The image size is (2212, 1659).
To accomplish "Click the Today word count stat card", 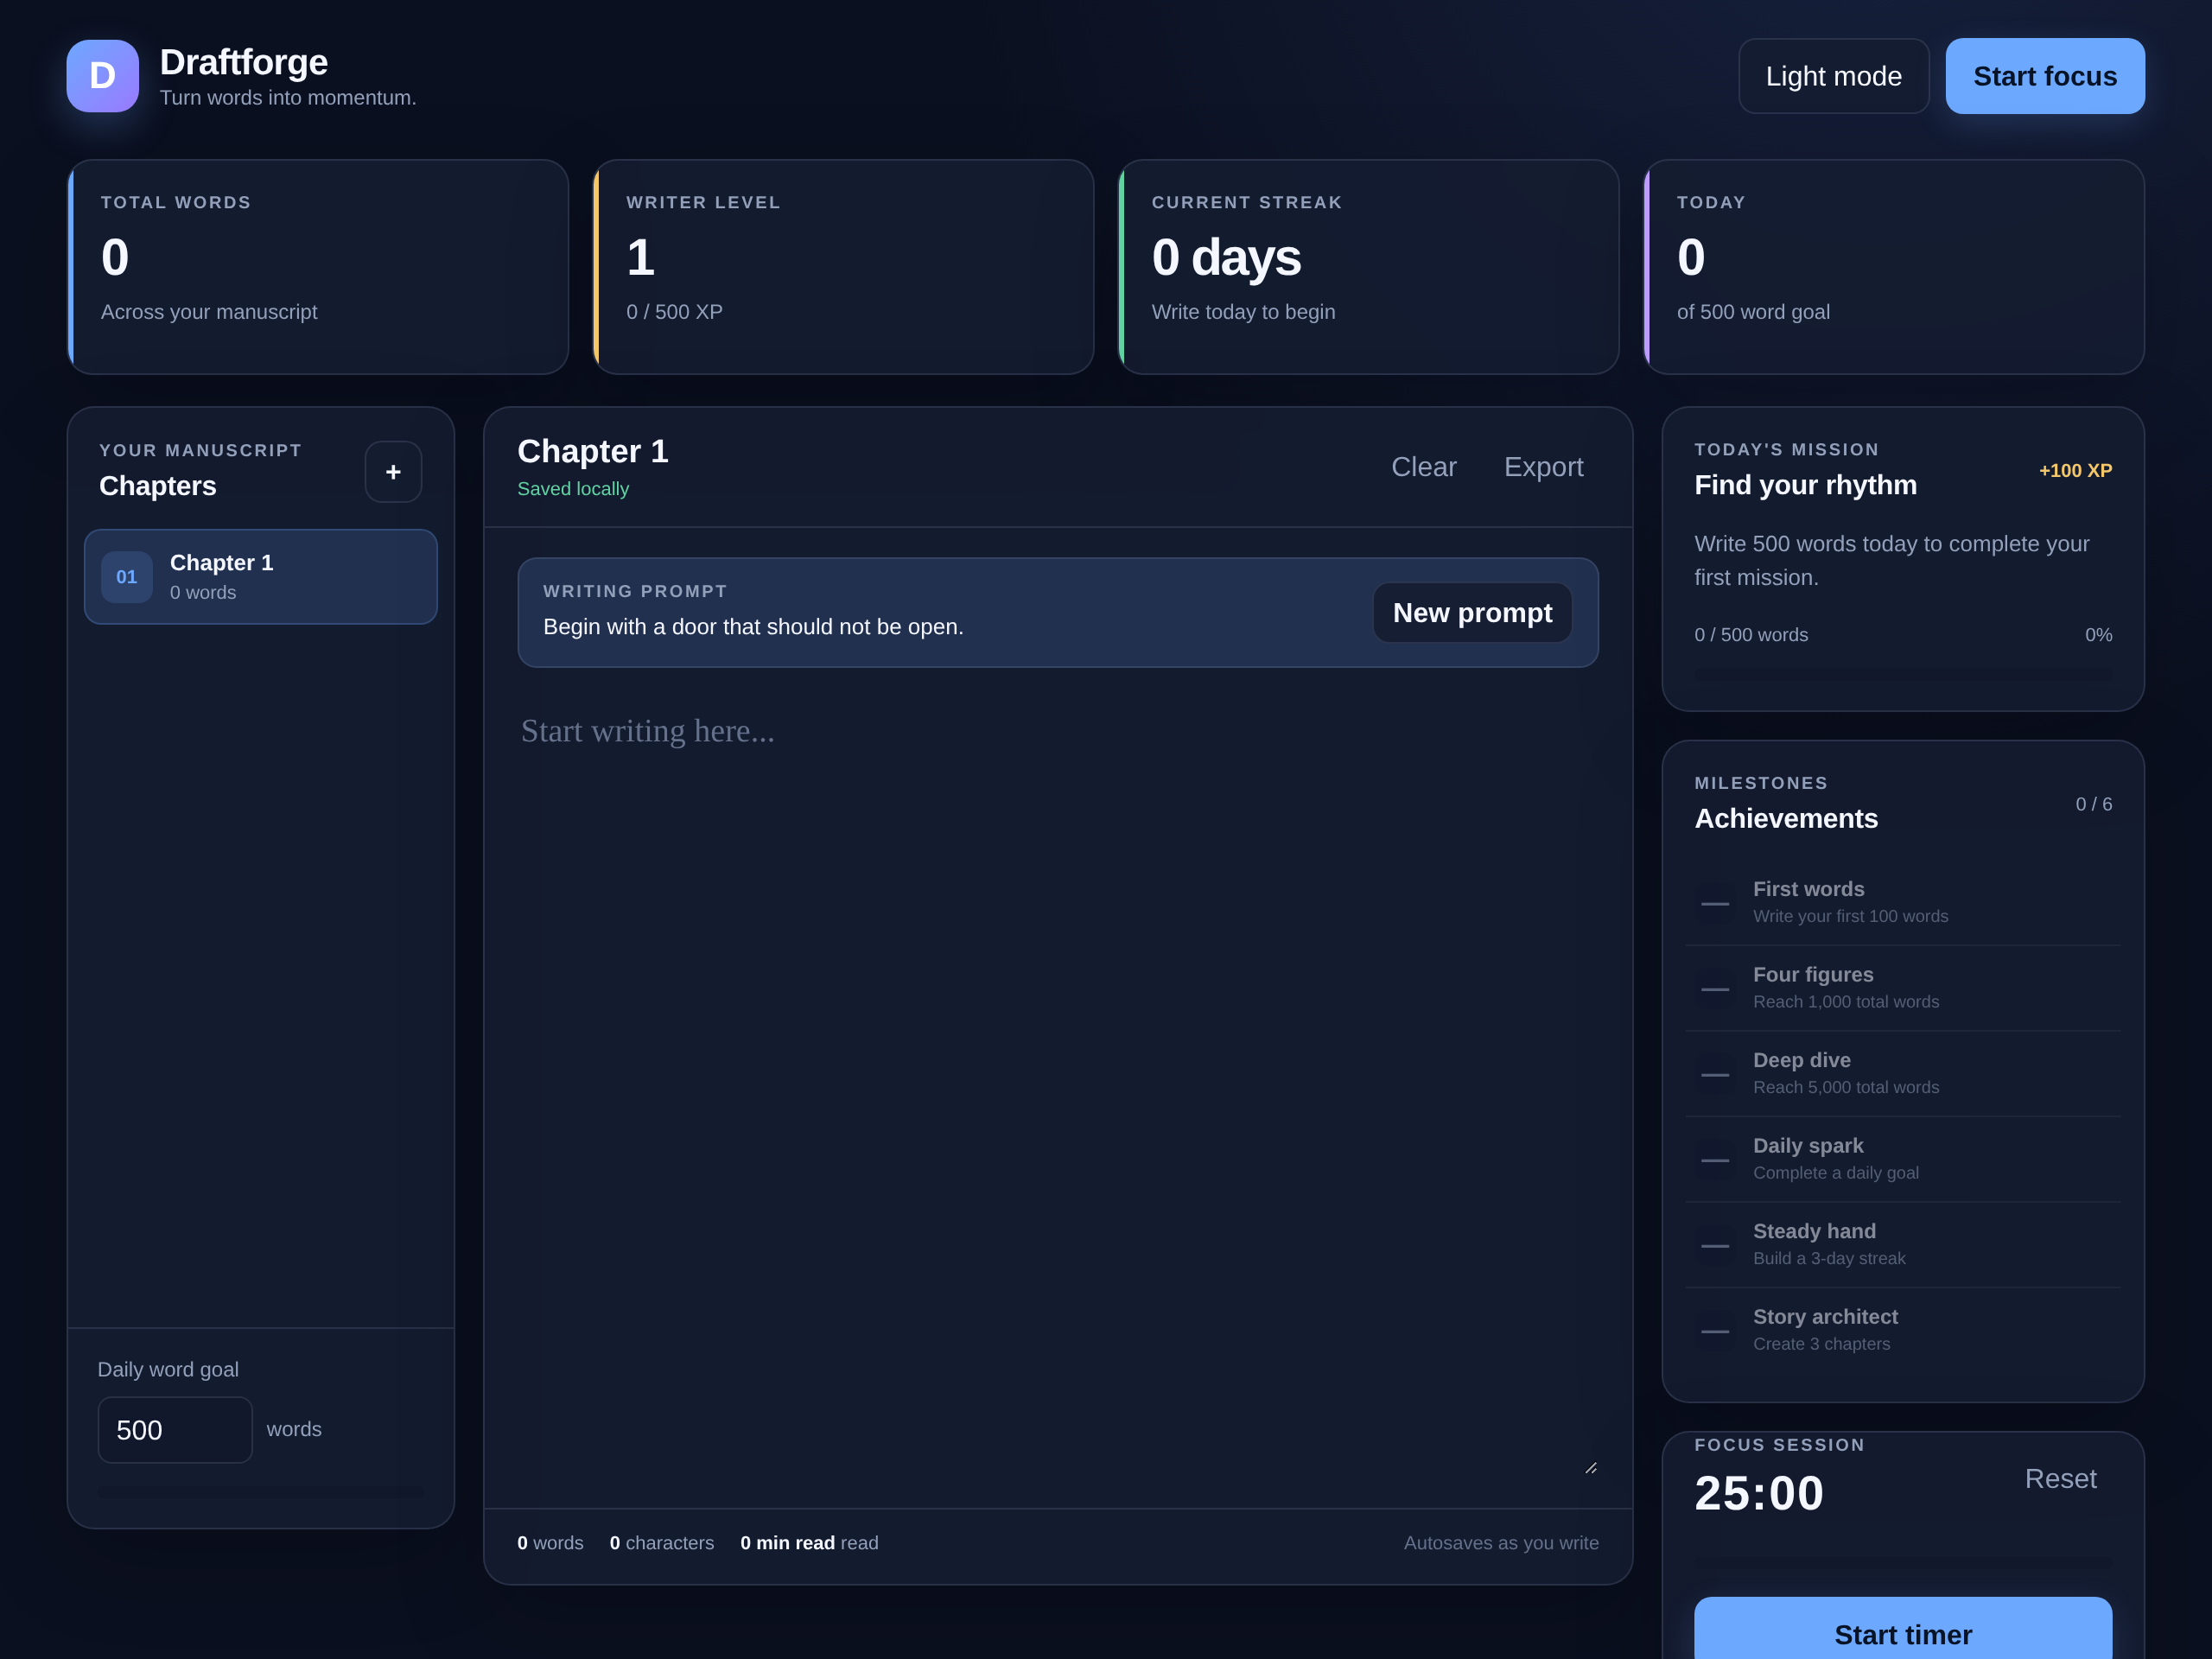I will point(1894,267).
